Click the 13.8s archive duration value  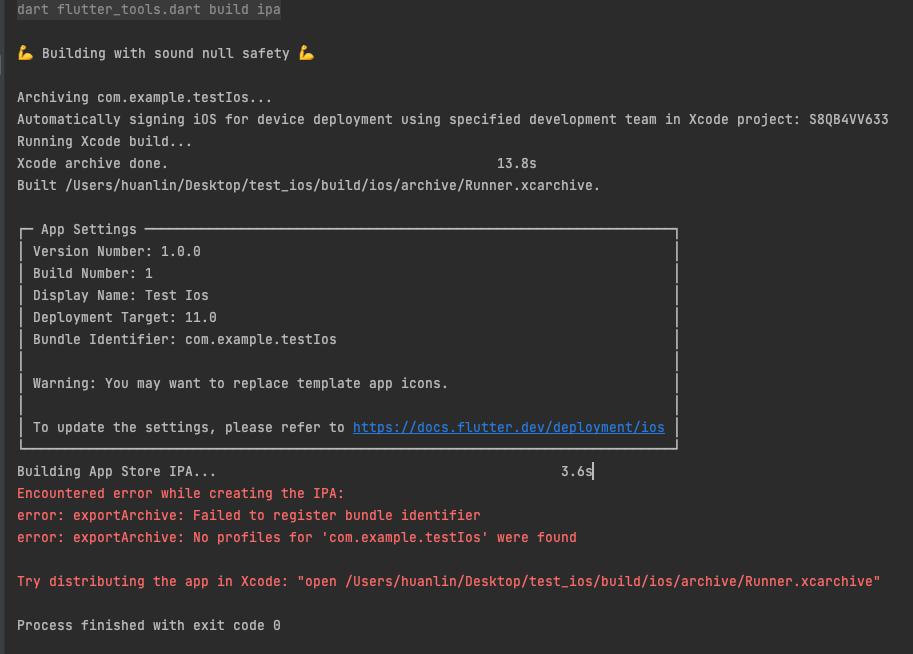pos(516,164)
